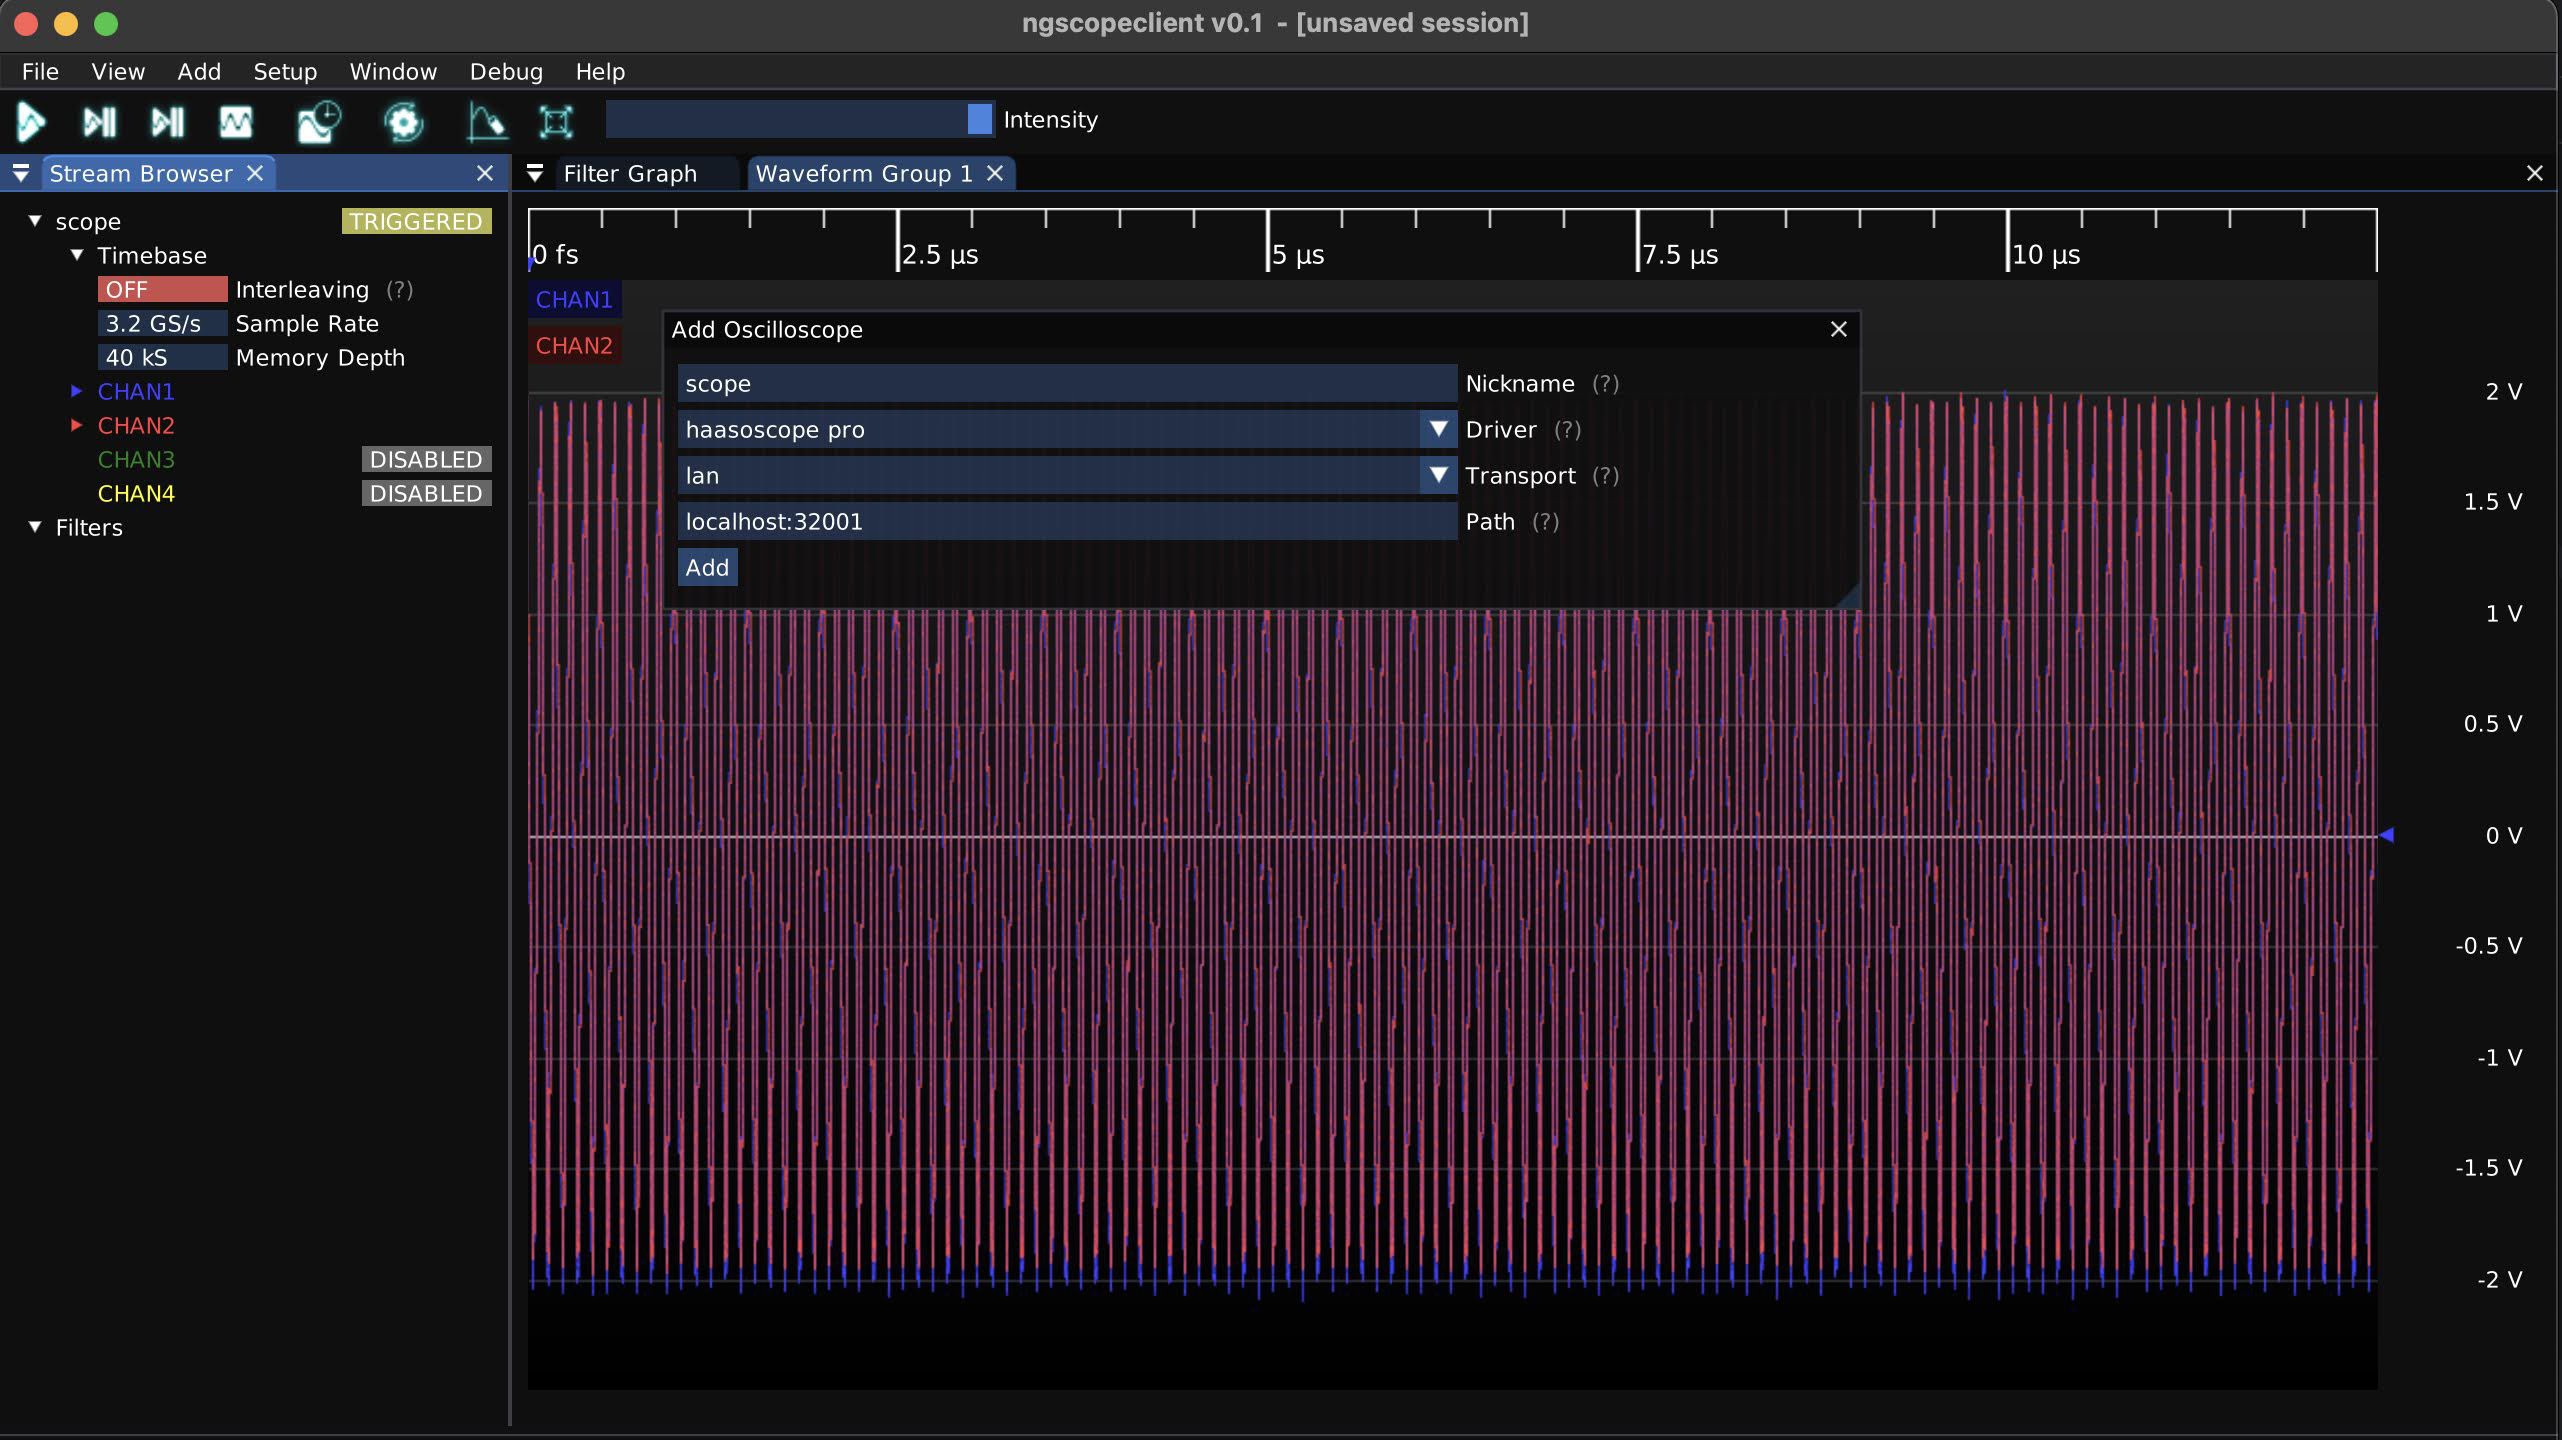Click the single trigger toolbar icon
This screenshot has height=1440, width=2562.
[x=99, y=122]
